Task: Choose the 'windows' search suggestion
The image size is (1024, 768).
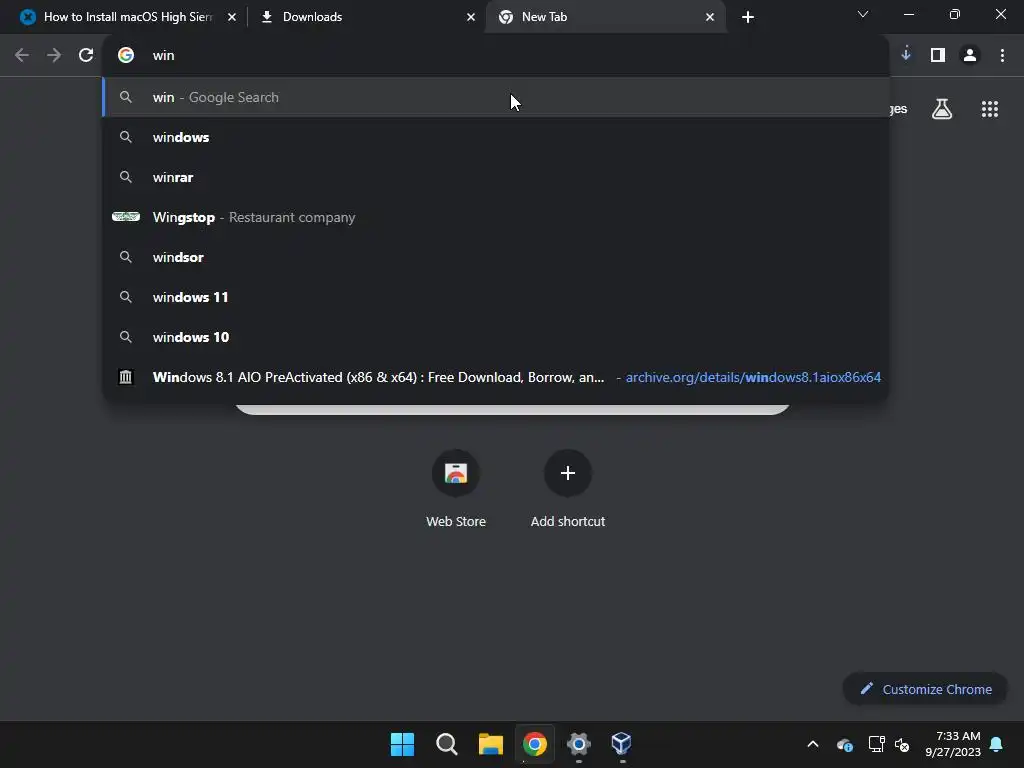Action: tap(496, 137)
